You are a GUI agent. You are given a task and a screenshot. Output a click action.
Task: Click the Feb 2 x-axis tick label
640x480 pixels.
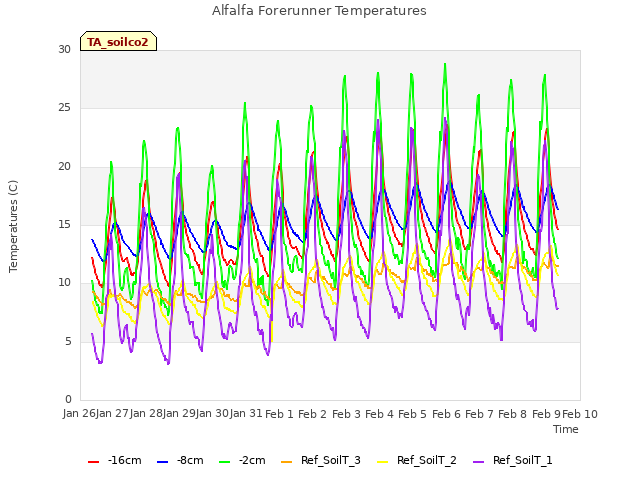tap(312, 414)
